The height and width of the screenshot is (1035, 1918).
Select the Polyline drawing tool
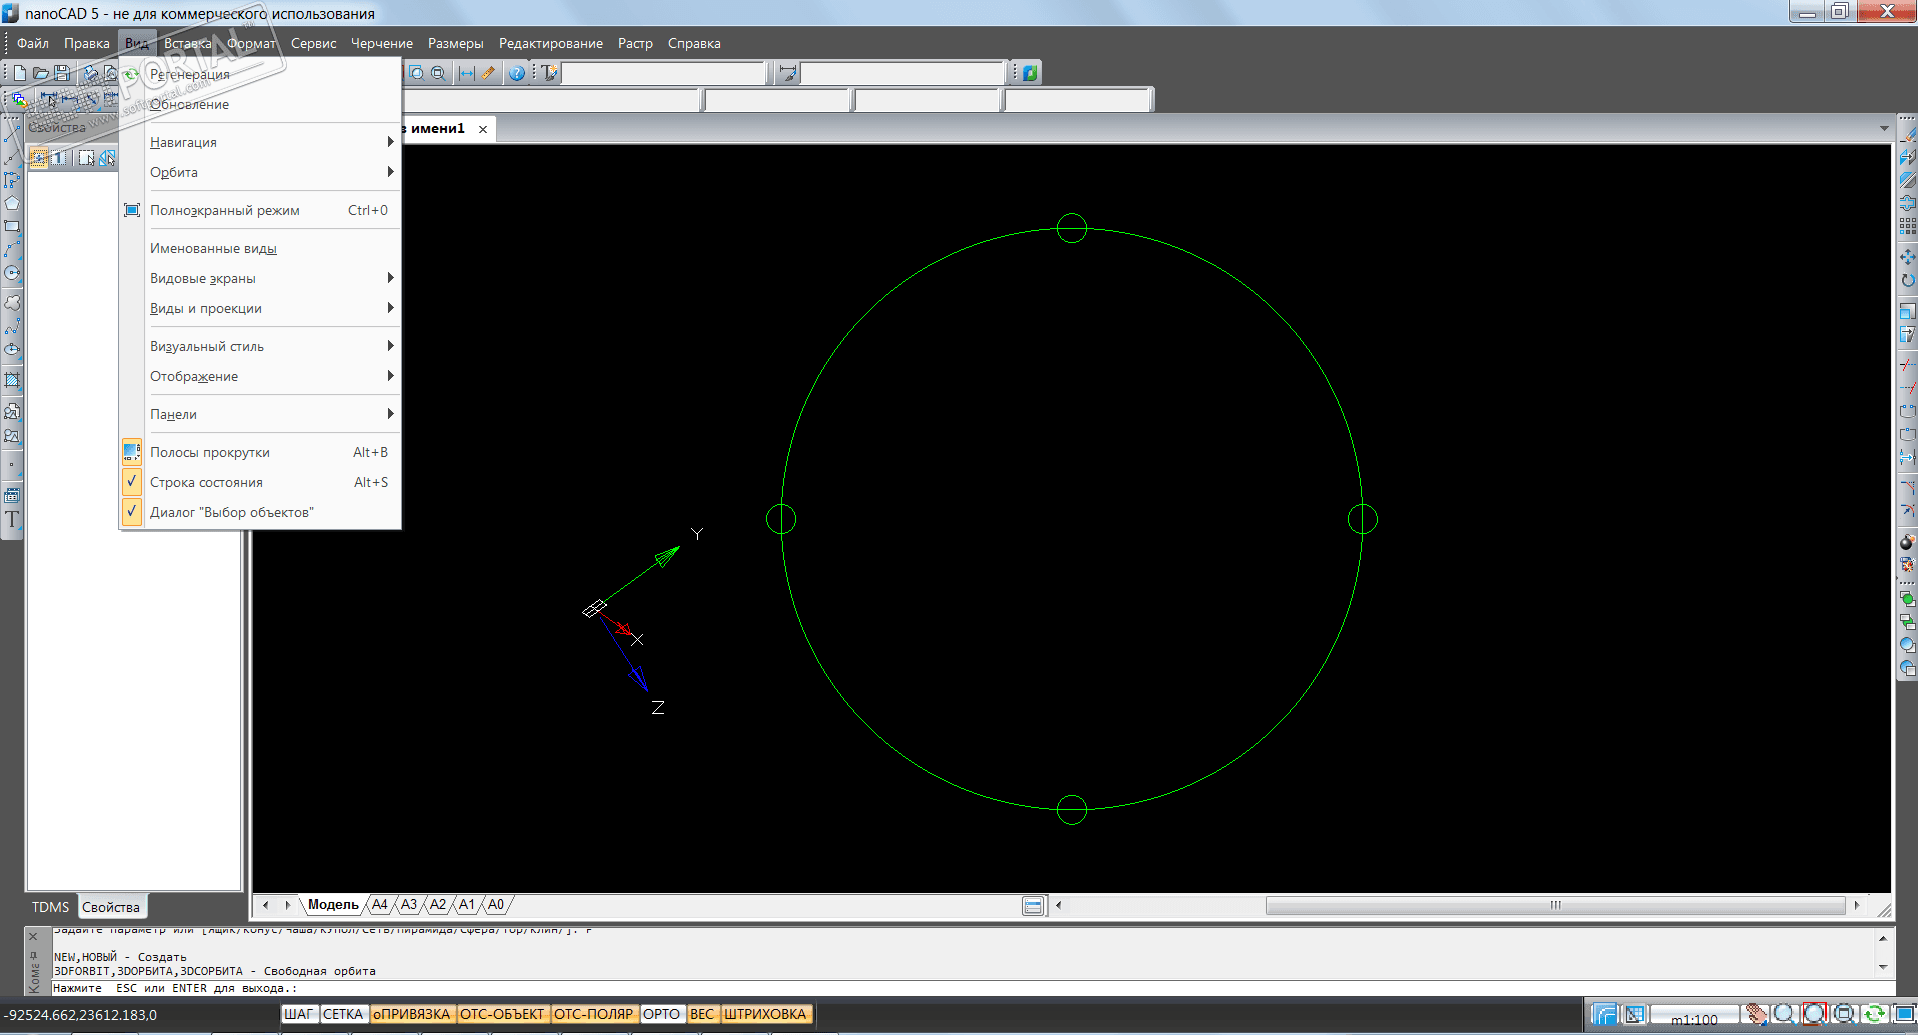coord(12,180)
